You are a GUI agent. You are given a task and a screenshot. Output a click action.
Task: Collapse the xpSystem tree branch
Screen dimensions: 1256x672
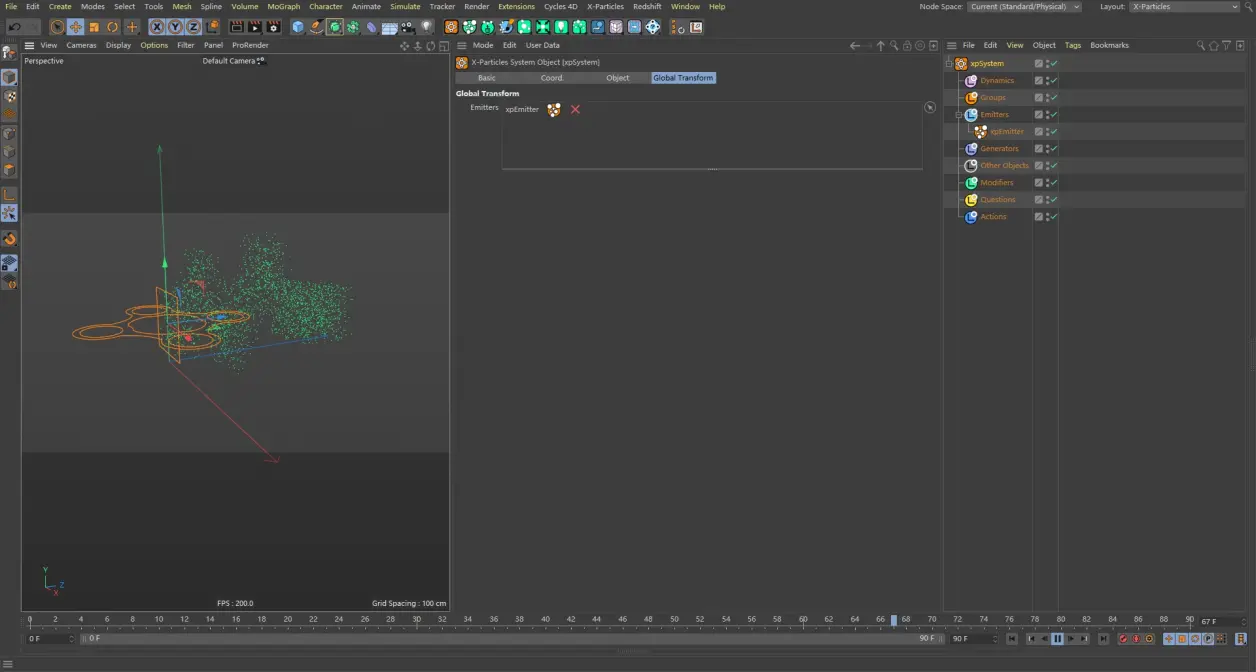coord(949,63)
